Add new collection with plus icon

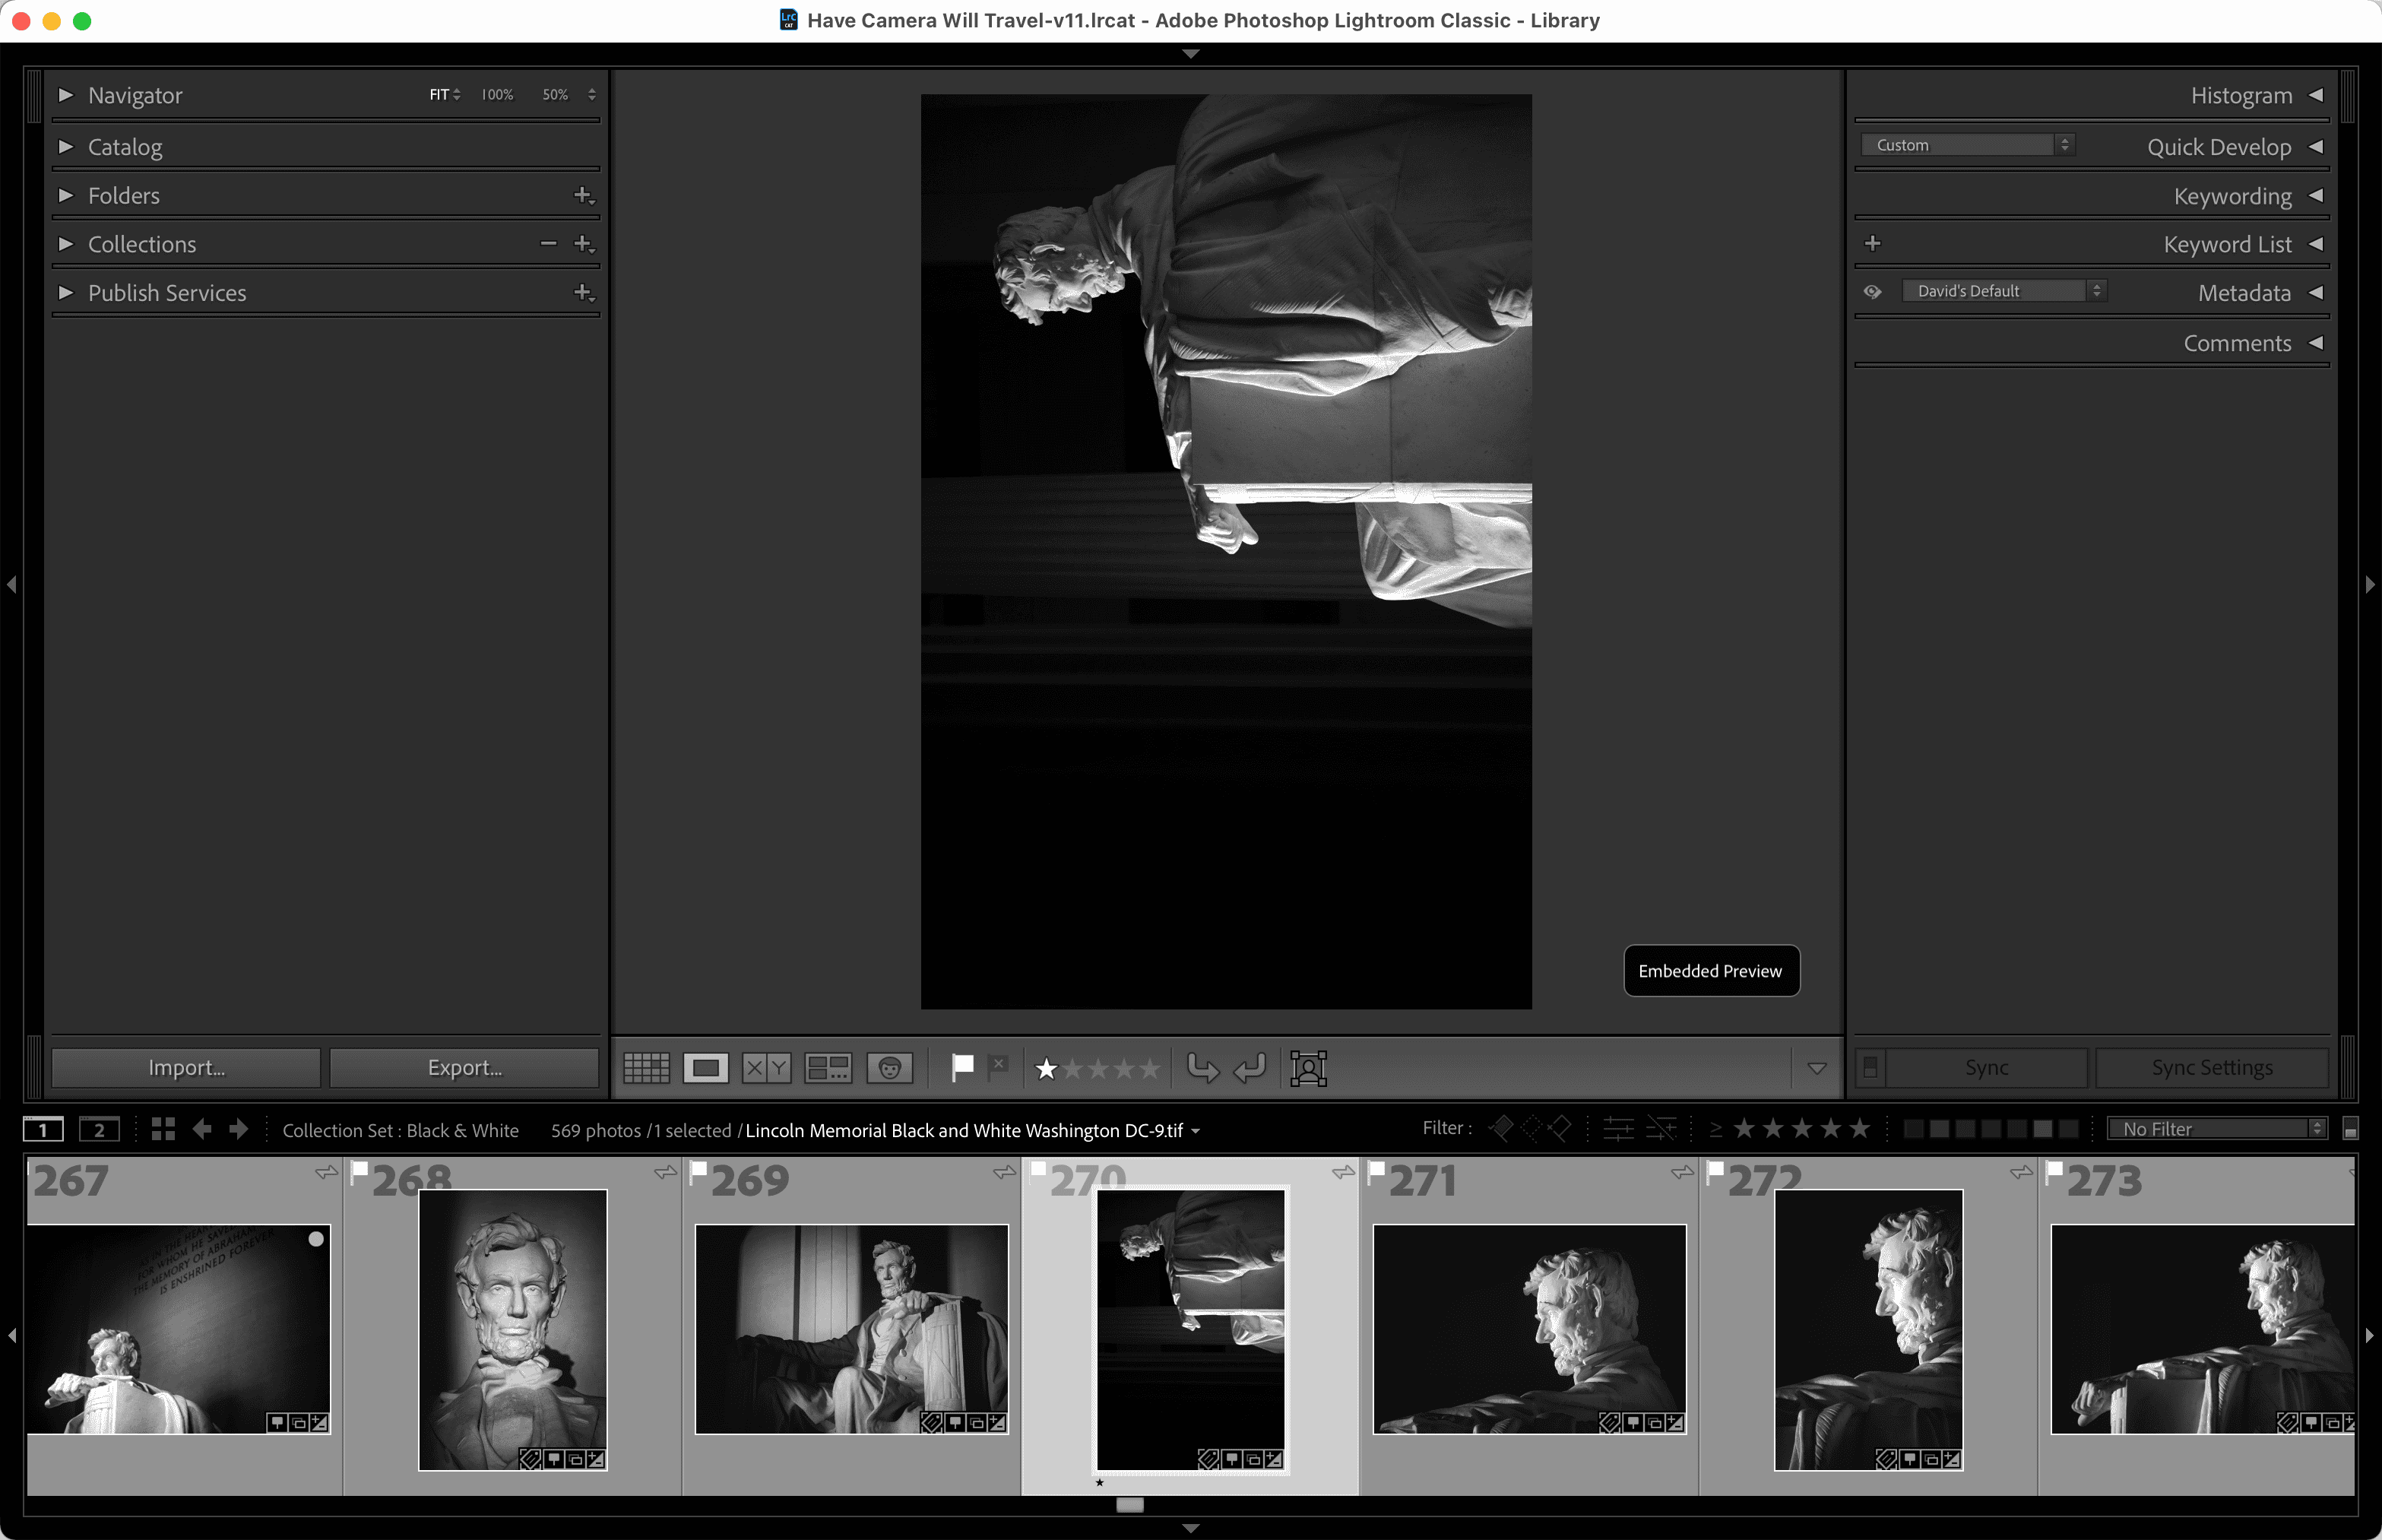point(584,243)
